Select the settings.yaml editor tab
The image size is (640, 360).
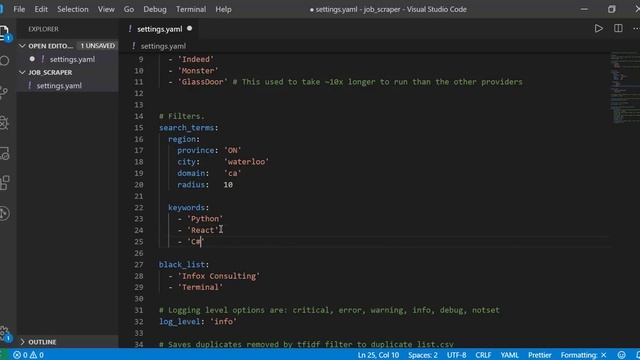click(x=159, y=29)
